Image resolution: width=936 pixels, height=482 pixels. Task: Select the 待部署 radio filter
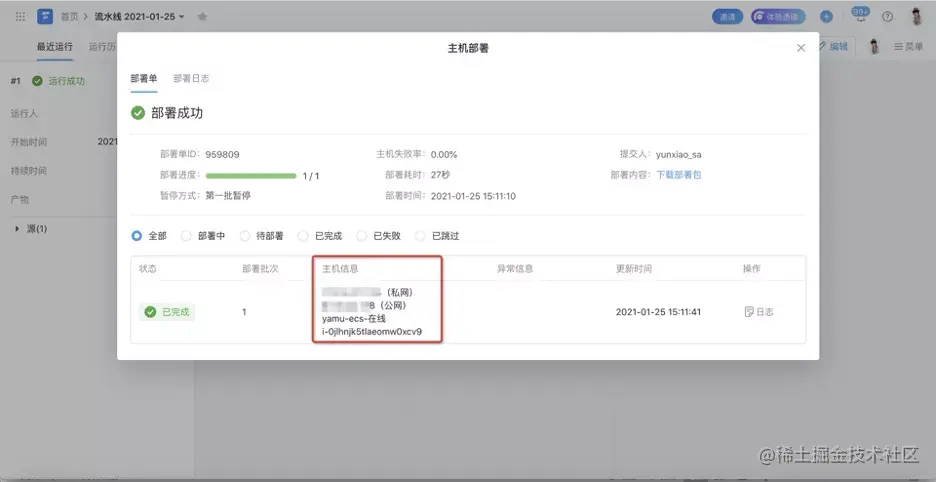pyautogui.click(x=245, y=236)
